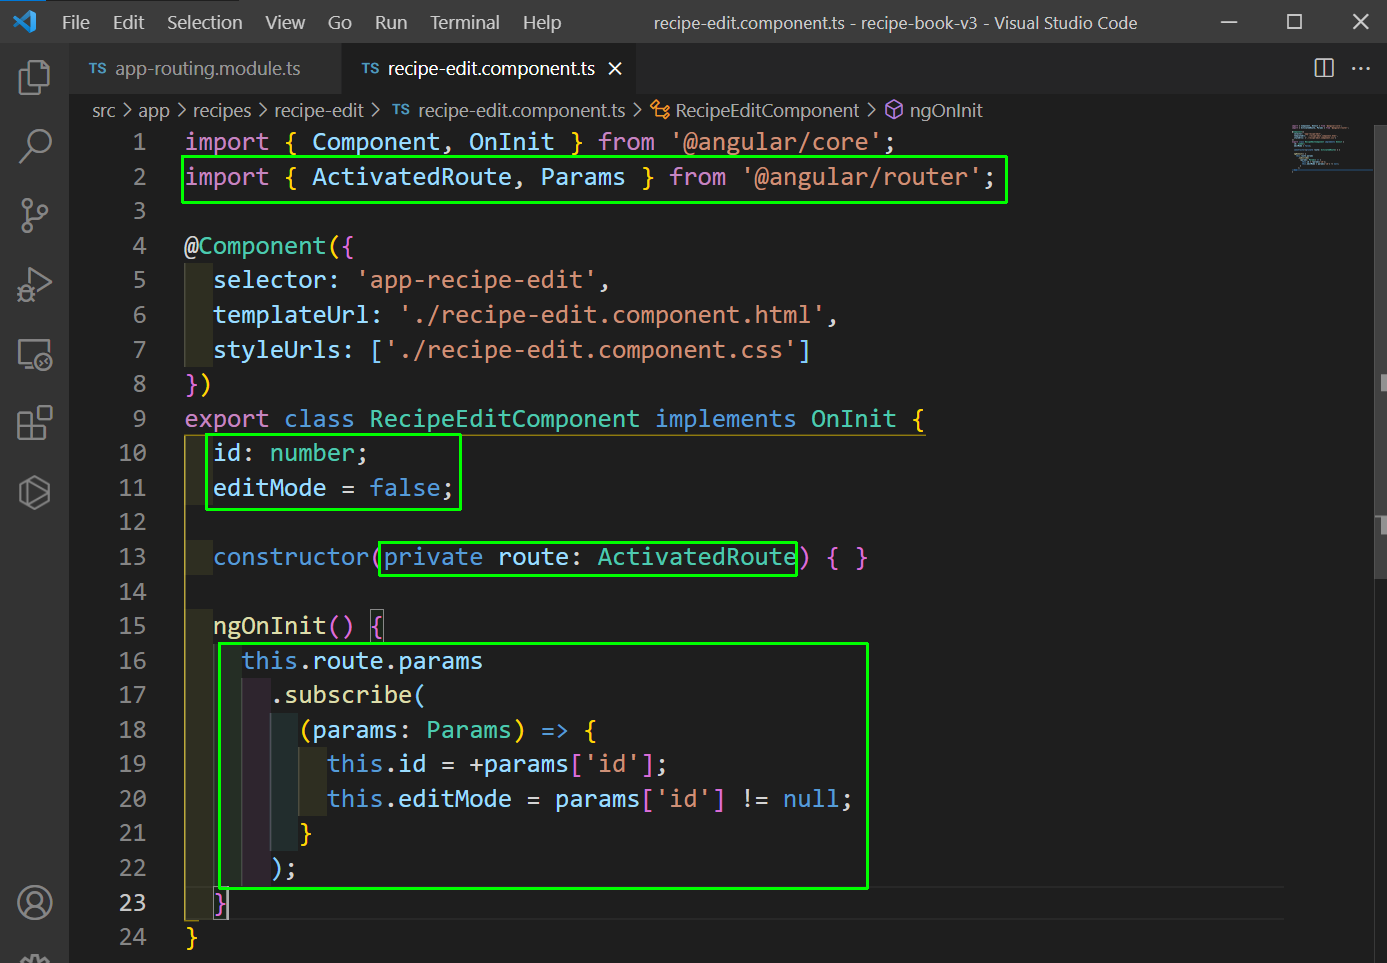The height and width of the screenshot is (963, 1387).
Task: Click 'ActivatedRoute' in the import line
Action: 412,177
